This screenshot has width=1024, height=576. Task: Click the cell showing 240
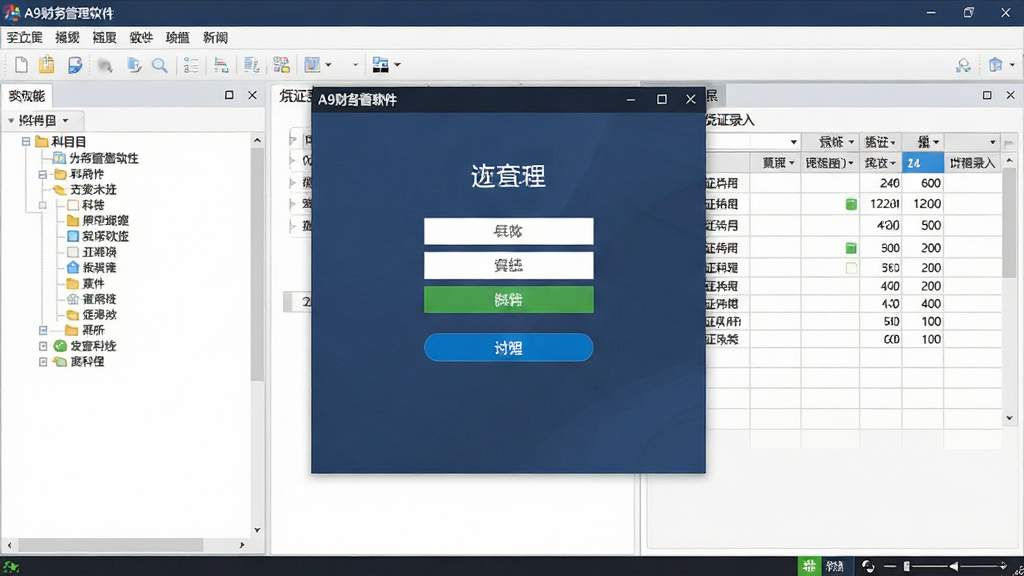tap(881, 183)
